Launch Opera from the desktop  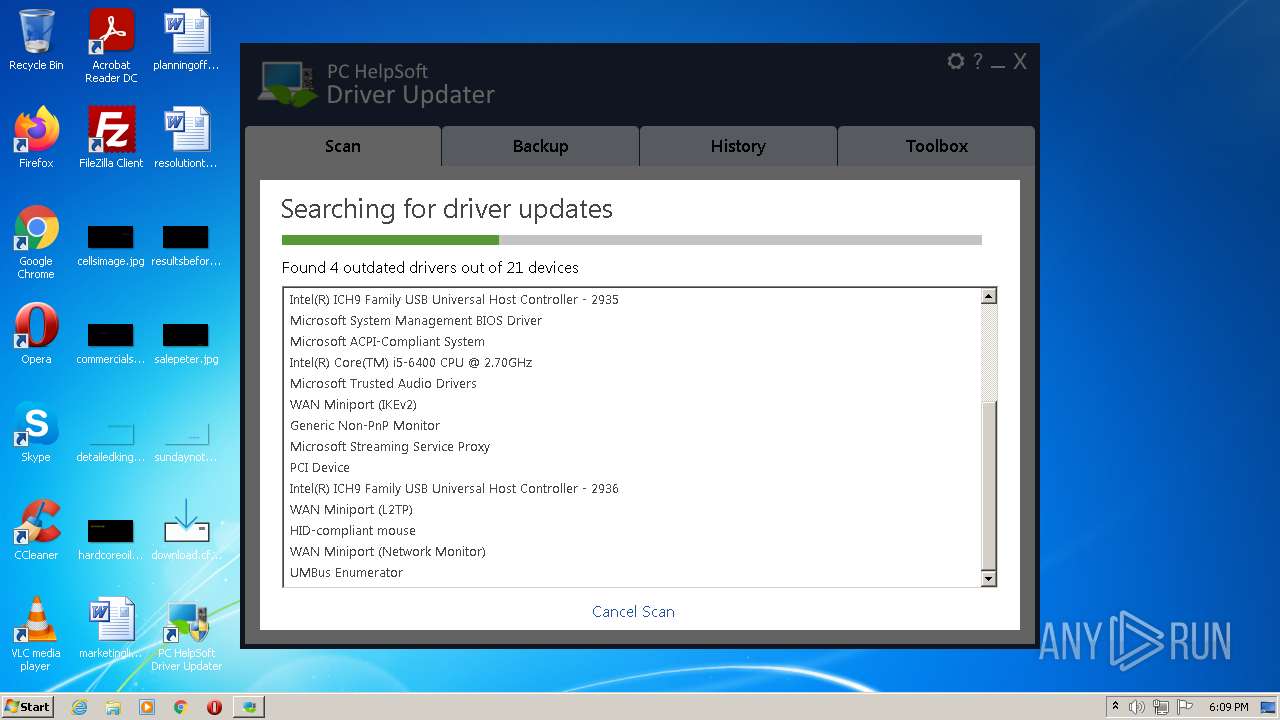36,334
